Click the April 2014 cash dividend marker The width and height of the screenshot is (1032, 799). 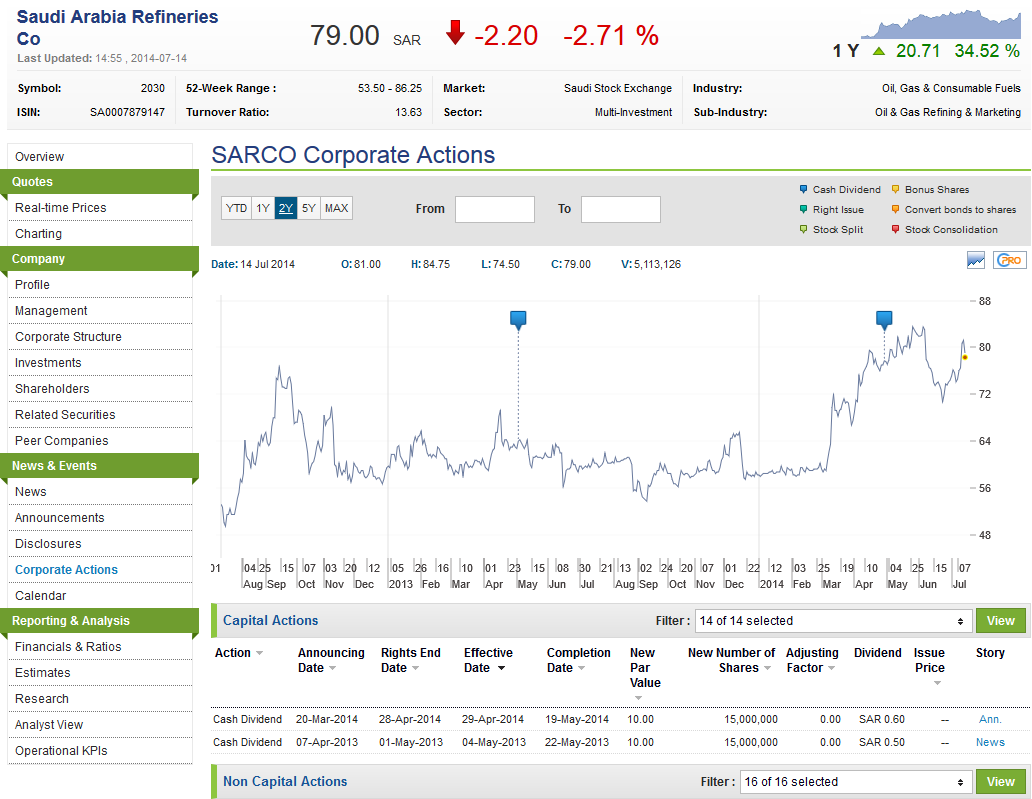tap(884, 319)
